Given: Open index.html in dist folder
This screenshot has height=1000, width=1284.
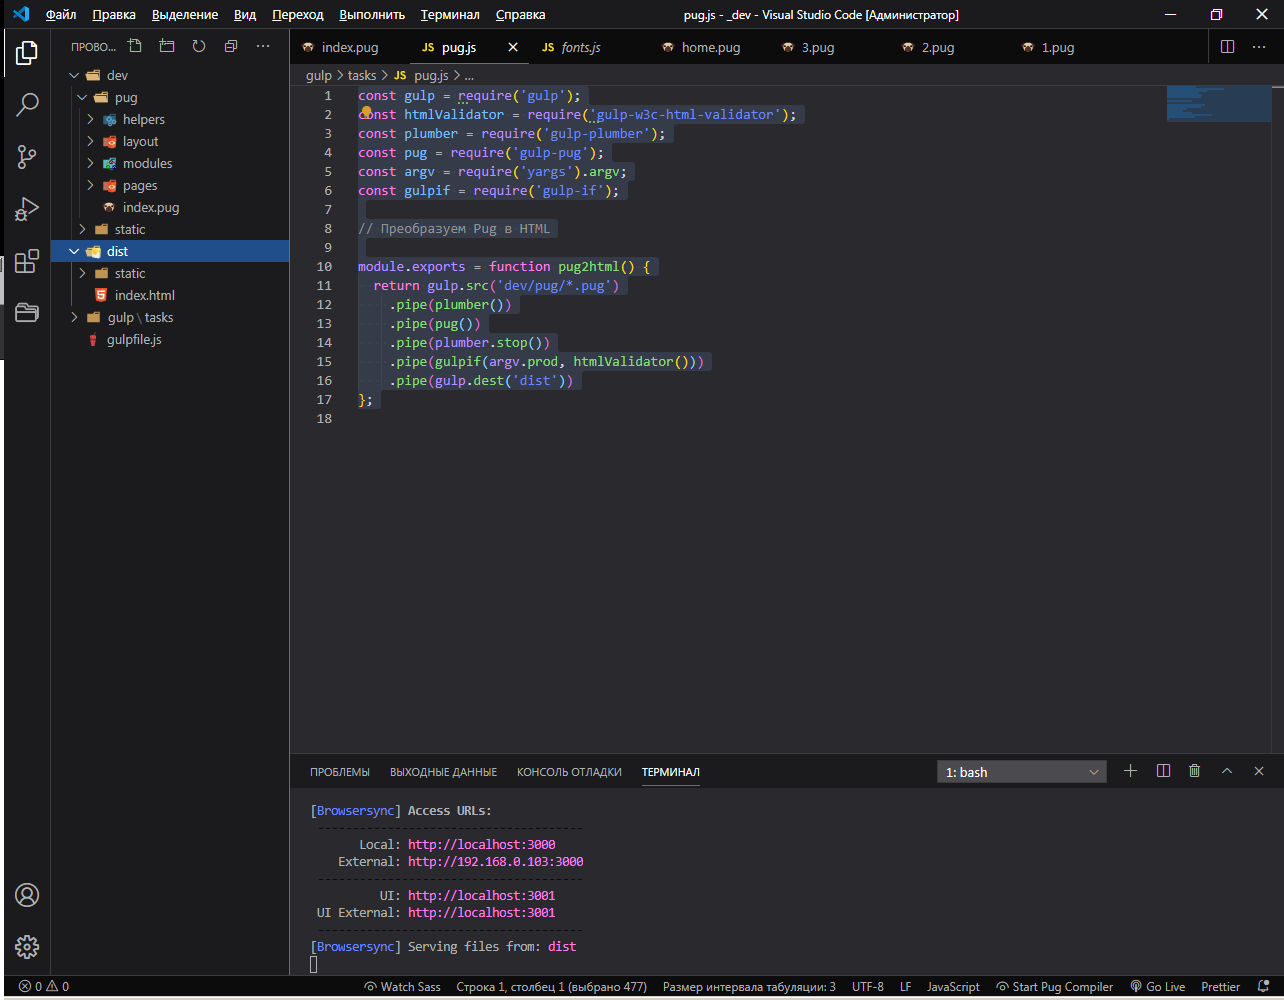Looking at the screenshot, I should (x=145, y=295).
